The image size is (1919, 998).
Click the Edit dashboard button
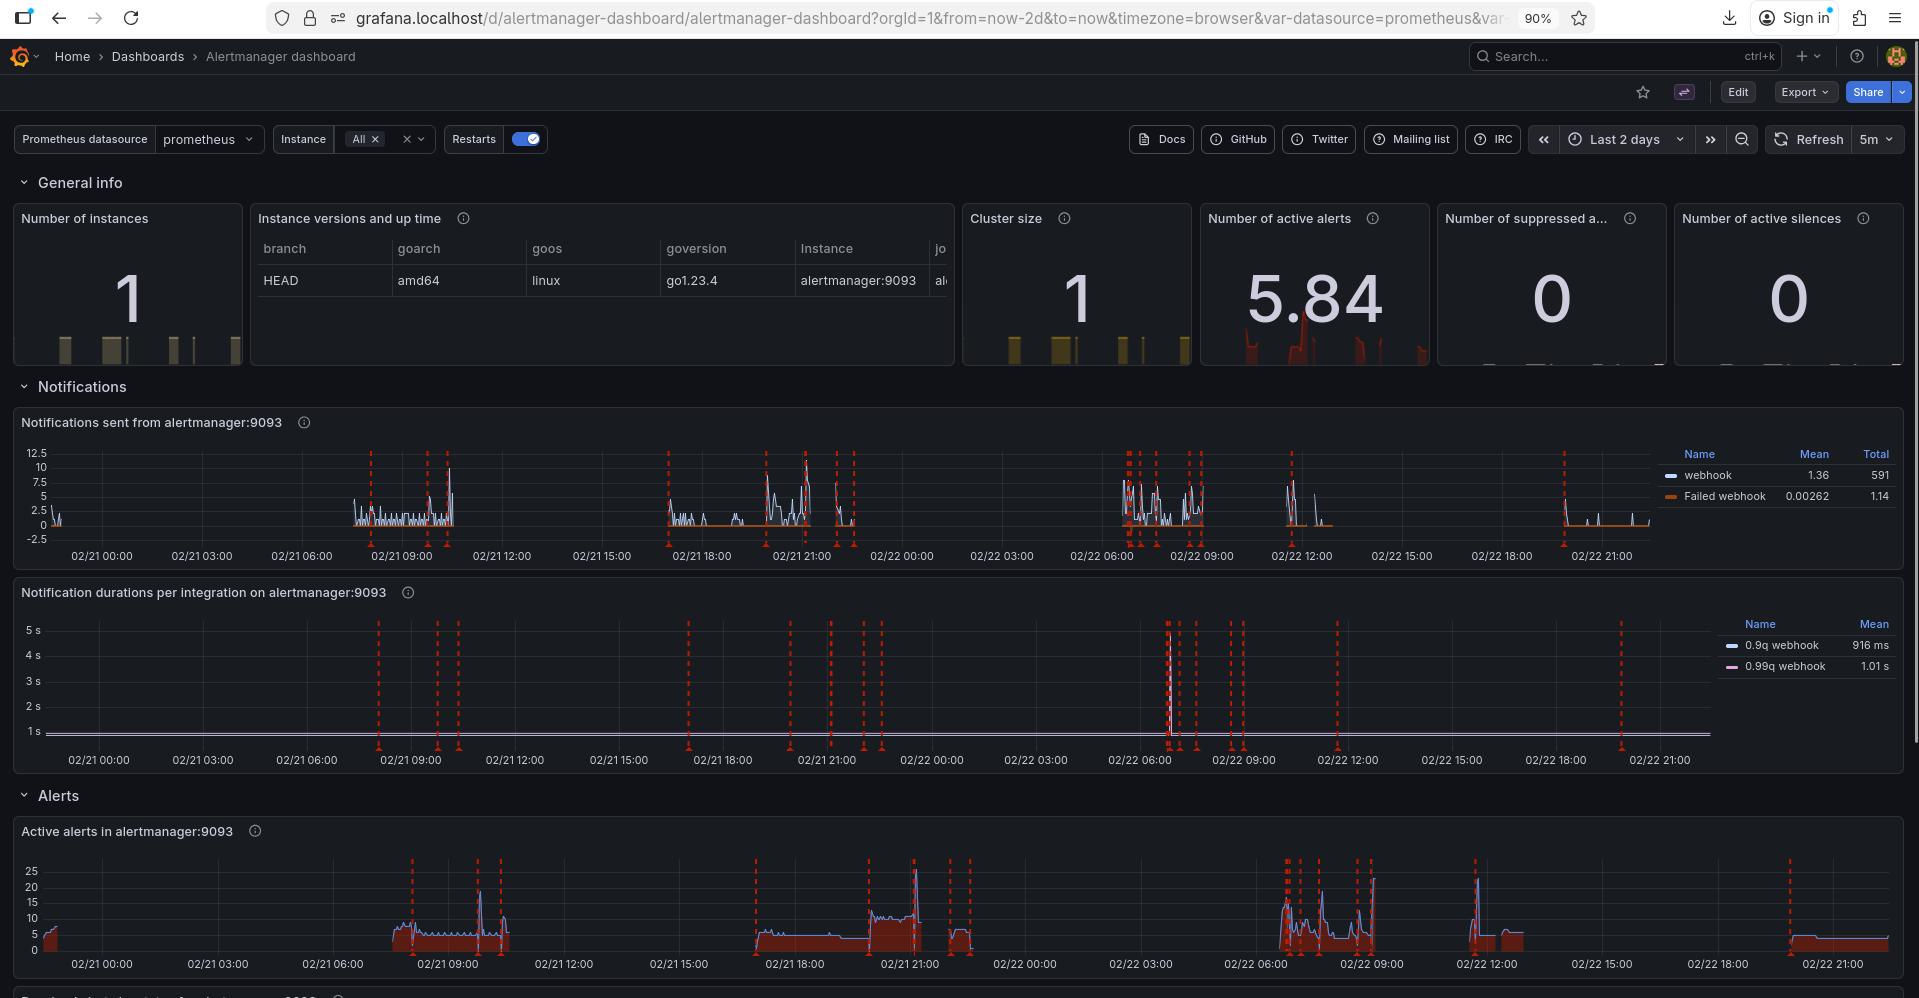click(x=1738, y=92)
